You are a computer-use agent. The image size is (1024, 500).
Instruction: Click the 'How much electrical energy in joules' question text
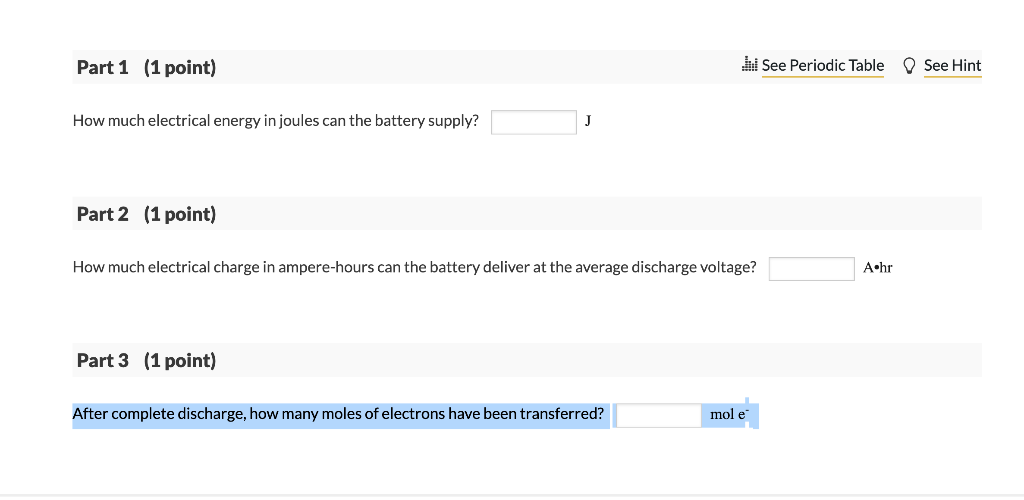[276, 121]
